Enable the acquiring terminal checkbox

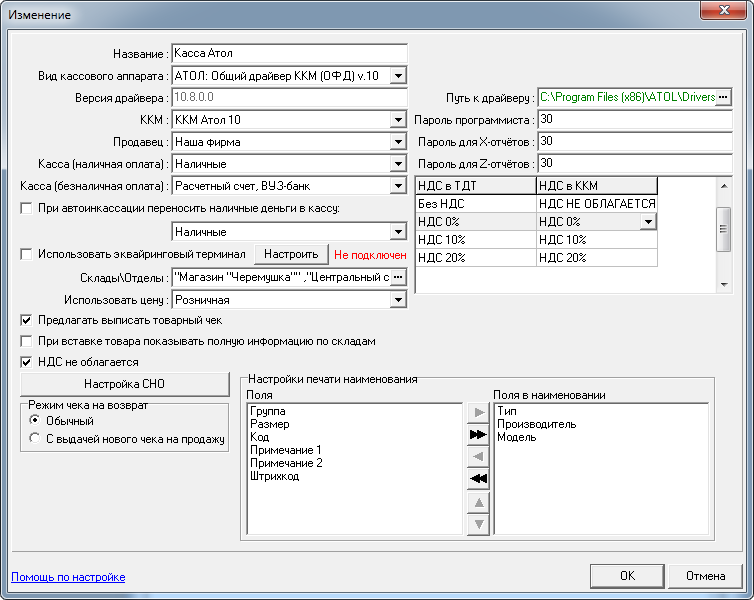[x=26, y=254]
